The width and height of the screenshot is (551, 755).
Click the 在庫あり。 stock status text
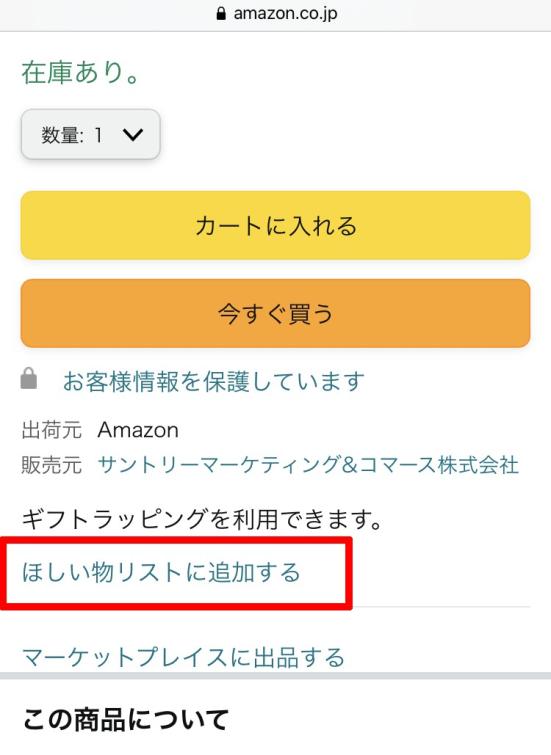point(80,73)
